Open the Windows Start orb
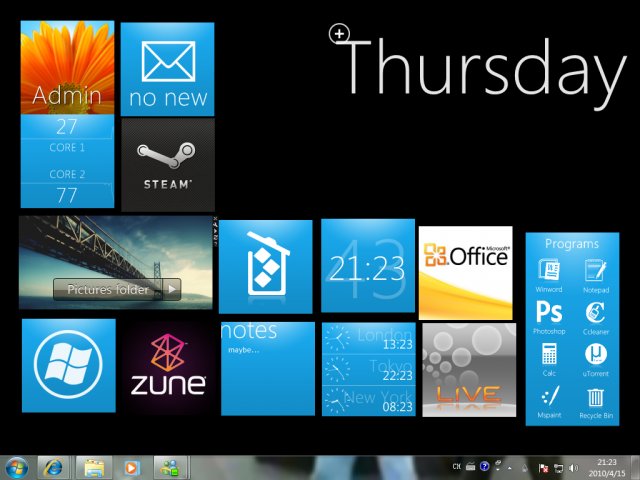This screenshot has width=640, height=480. (x=17, y=468)
